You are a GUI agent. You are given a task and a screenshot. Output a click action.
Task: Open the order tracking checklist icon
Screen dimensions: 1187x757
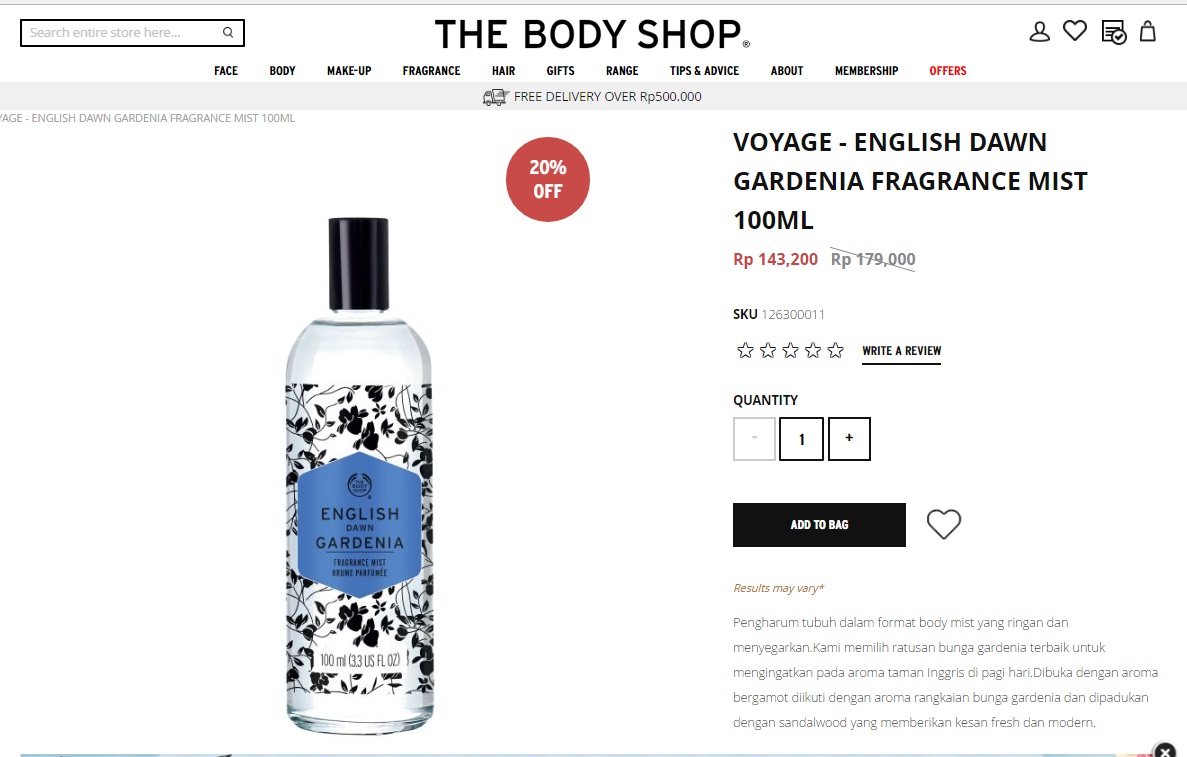tap(1114, 33)
